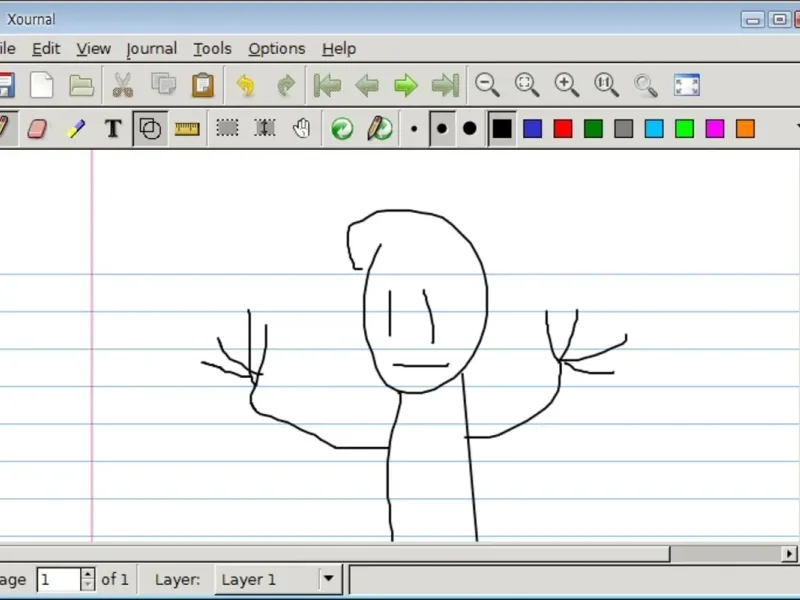Toggle fullscreen mode icon

point(687,85)
